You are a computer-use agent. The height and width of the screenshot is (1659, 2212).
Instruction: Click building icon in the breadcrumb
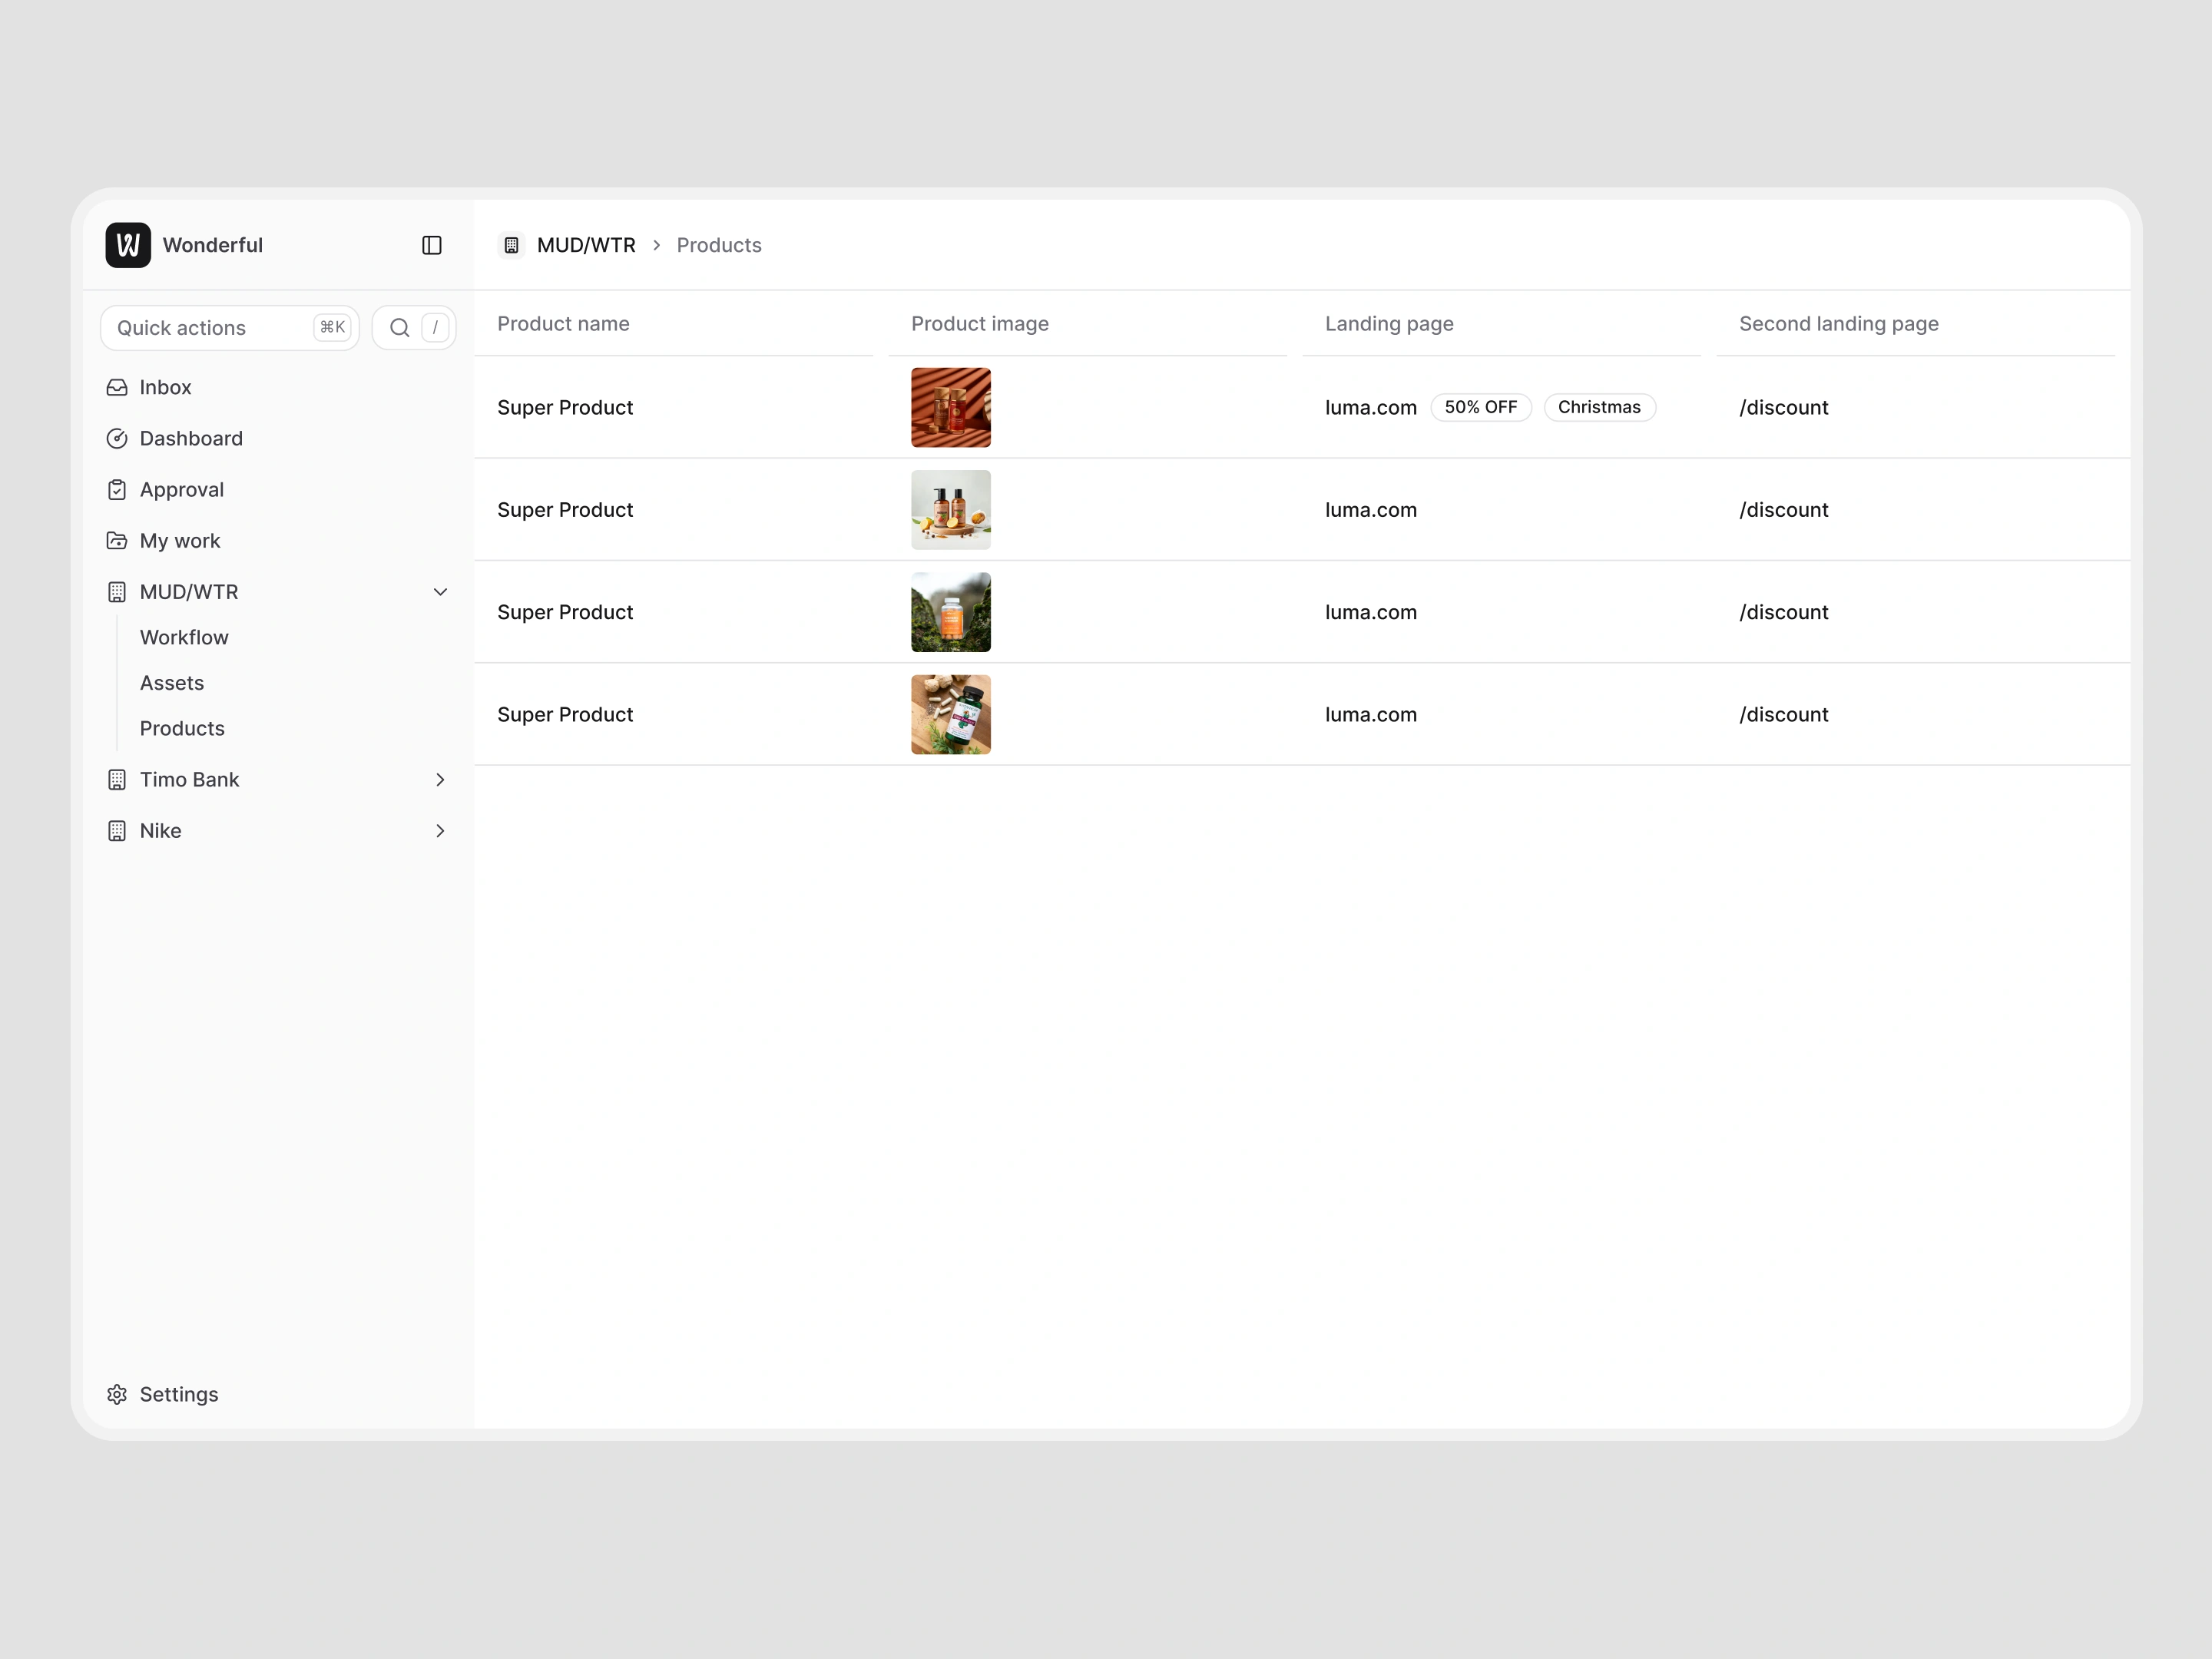click(x=511, y=245)
